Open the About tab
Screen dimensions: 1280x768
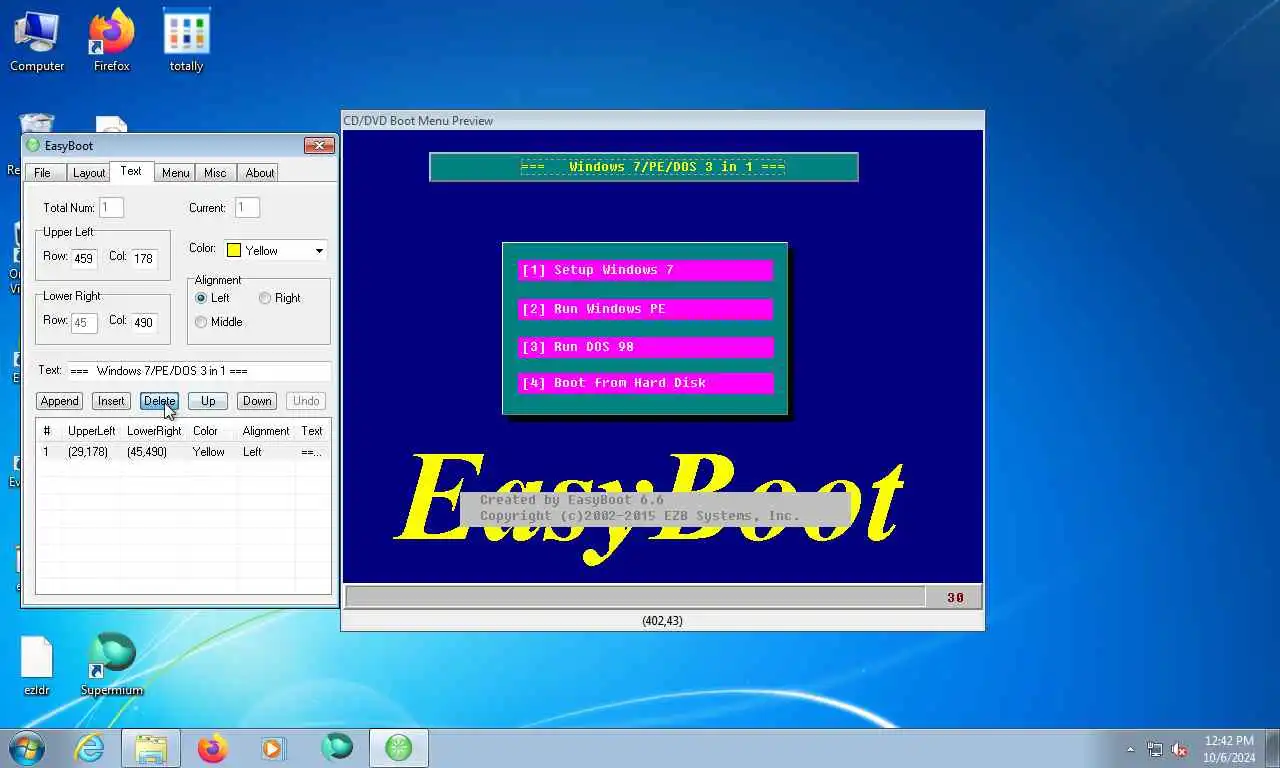260,173
